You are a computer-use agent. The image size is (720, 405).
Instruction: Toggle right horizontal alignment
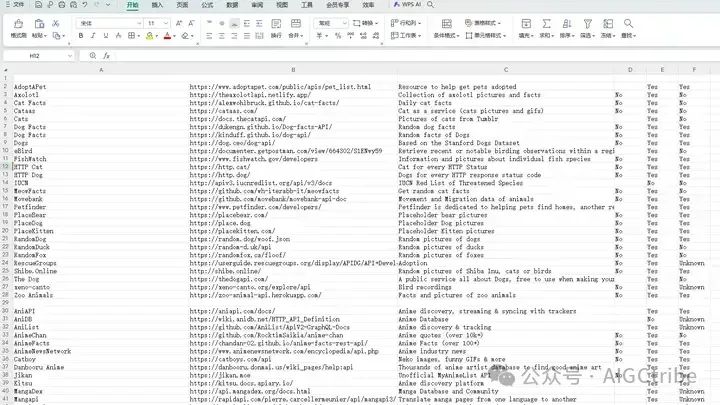[x=234, y=35]
